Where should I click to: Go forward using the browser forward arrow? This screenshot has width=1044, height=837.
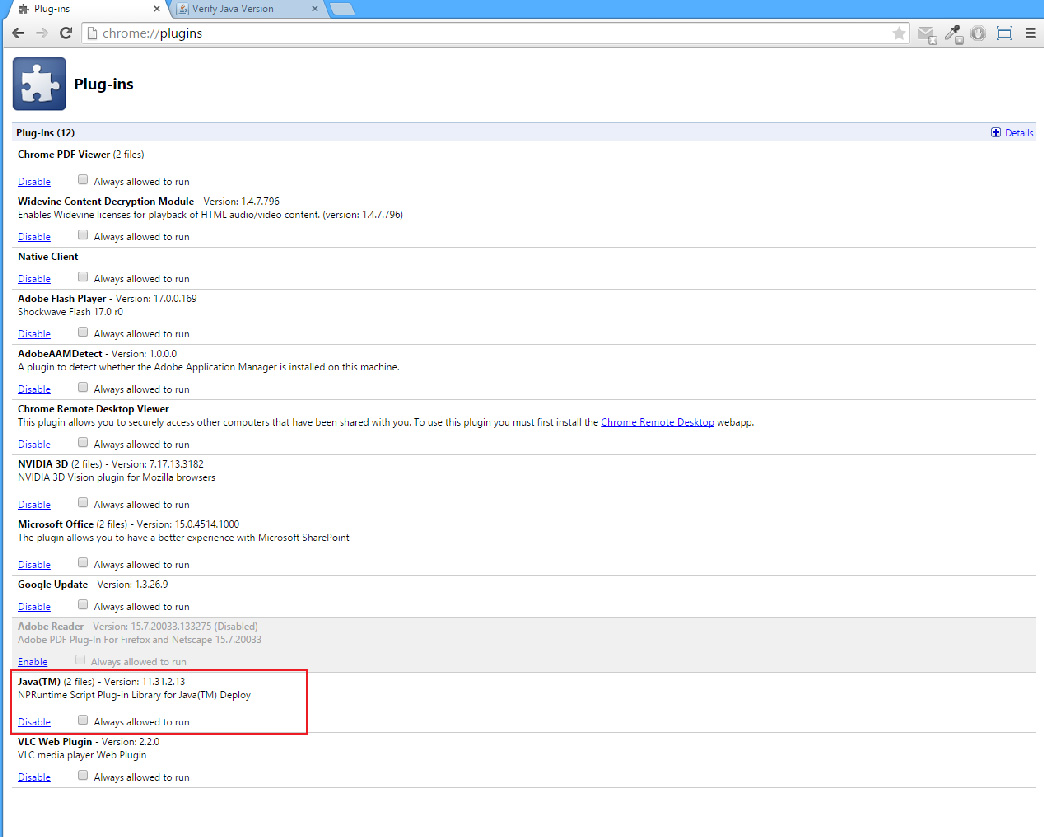tap(42, 33)
